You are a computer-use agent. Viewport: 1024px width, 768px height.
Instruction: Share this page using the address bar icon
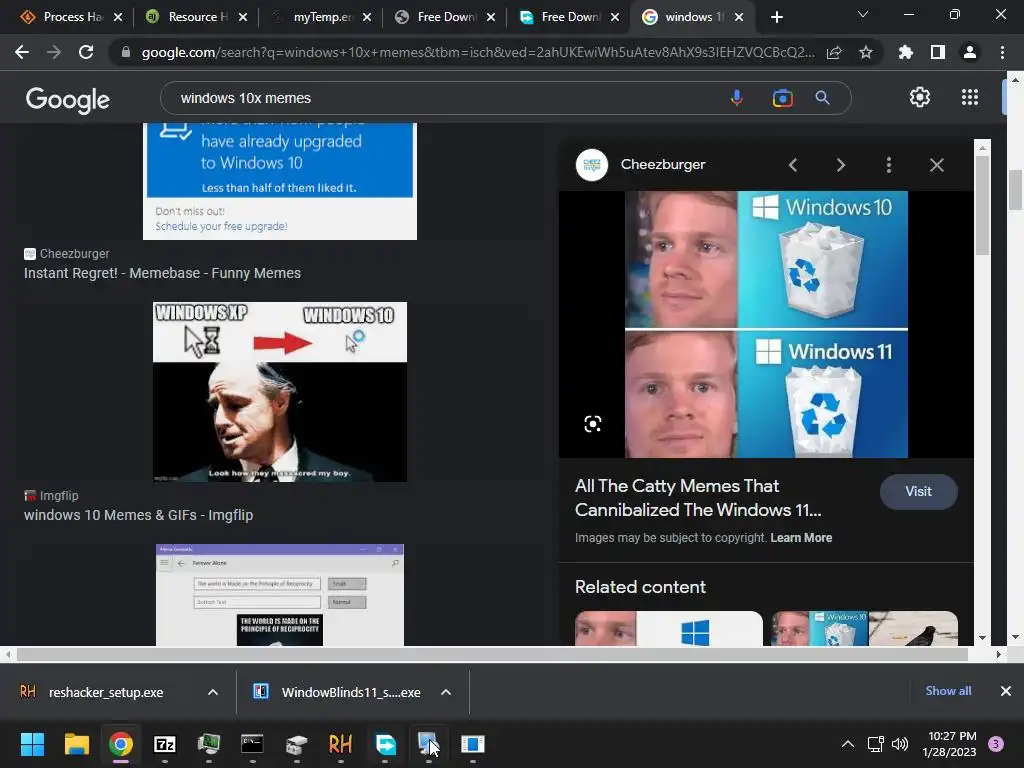click(x=834, y=53)
